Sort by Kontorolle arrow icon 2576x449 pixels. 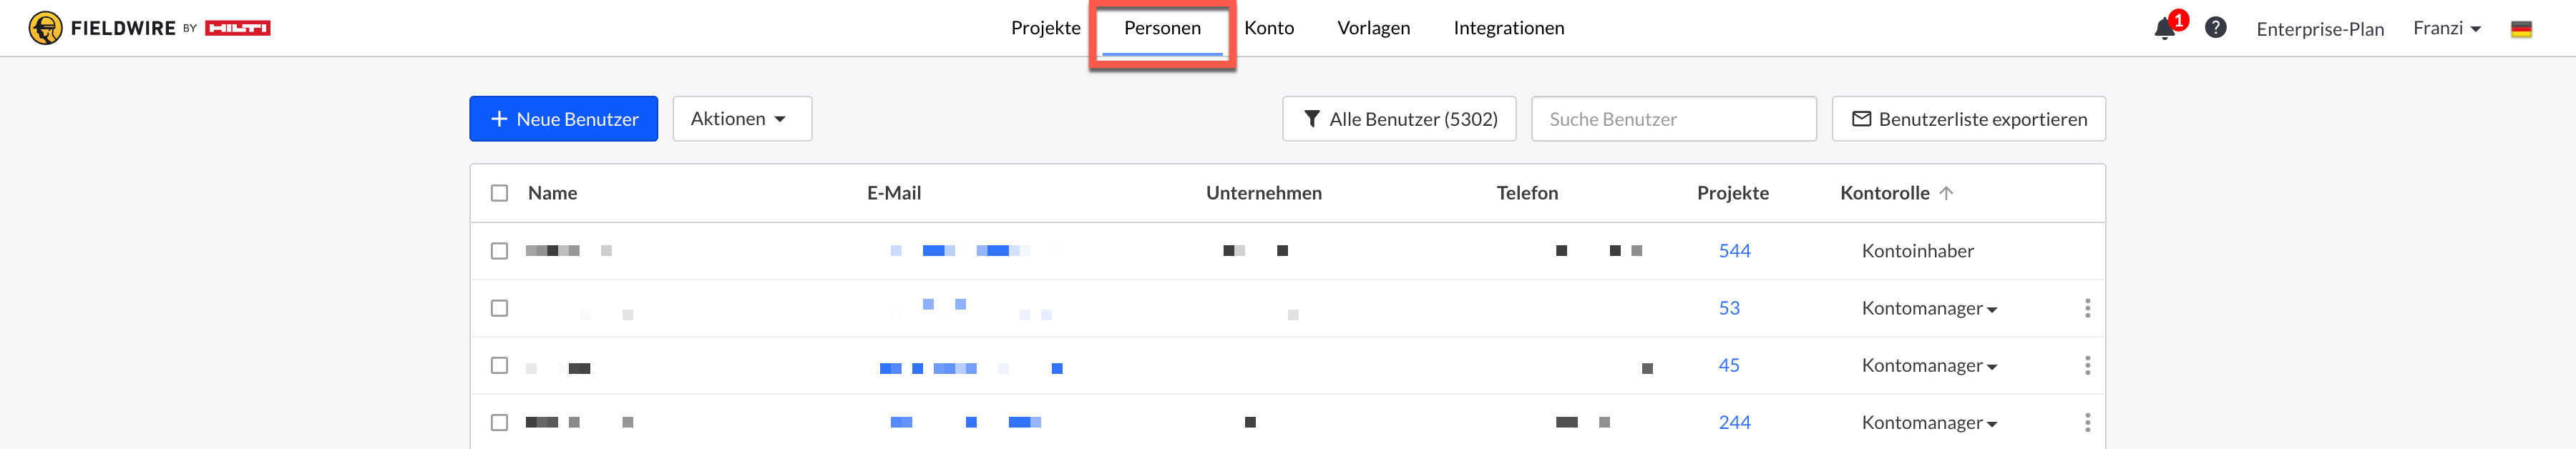pos(1945,193)
